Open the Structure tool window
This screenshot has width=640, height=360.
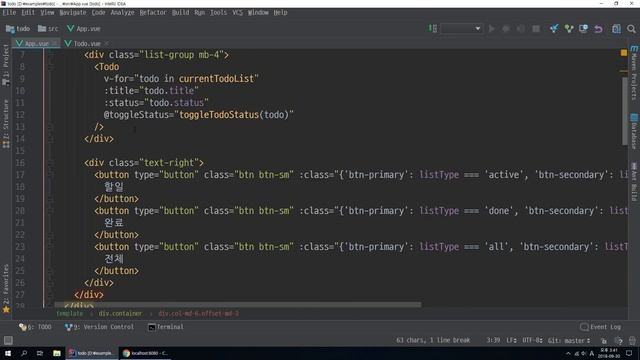[6, 123]
